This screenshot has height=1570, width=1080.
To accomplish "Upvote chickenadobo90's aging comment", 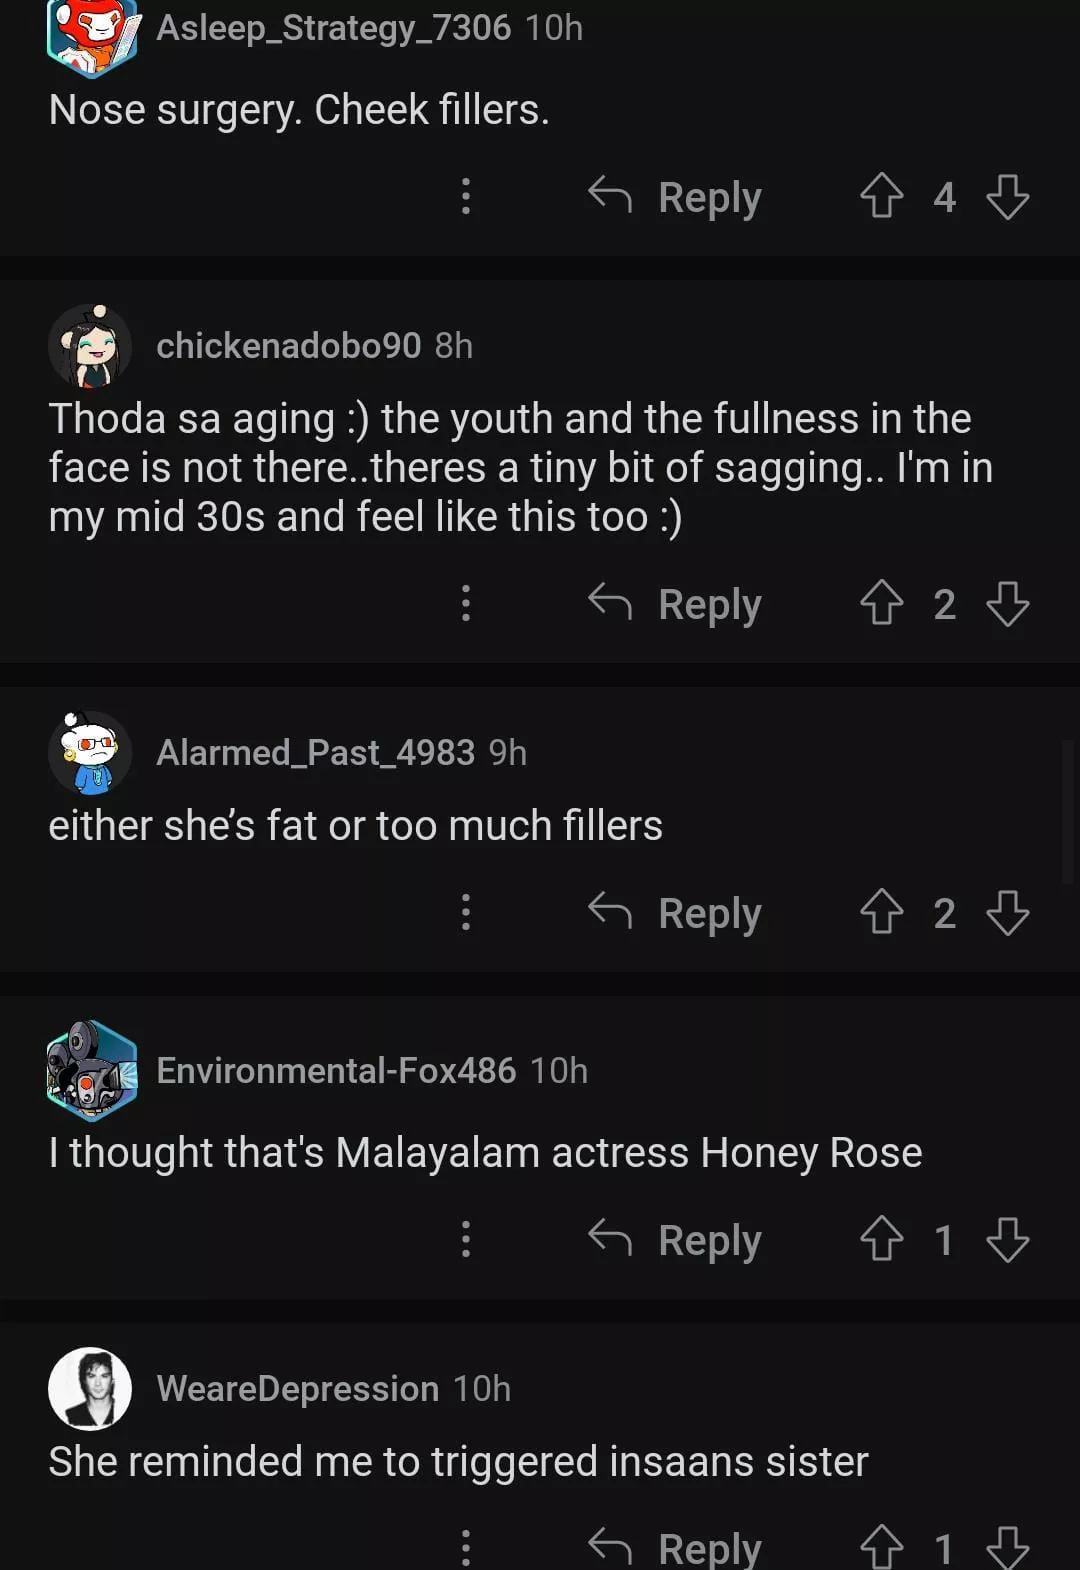I will click(x=881, y=603).
